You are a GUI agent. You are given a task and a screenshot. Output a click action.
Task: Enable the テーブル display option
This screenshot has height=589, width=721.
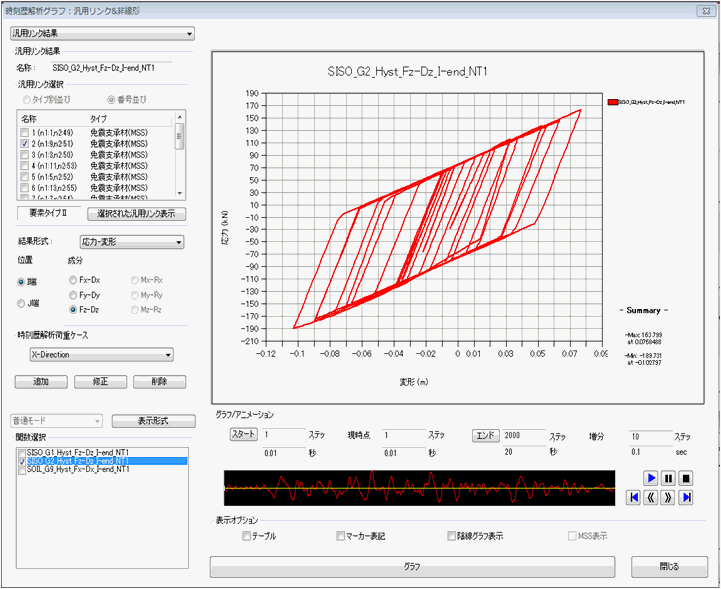(246, 536)
